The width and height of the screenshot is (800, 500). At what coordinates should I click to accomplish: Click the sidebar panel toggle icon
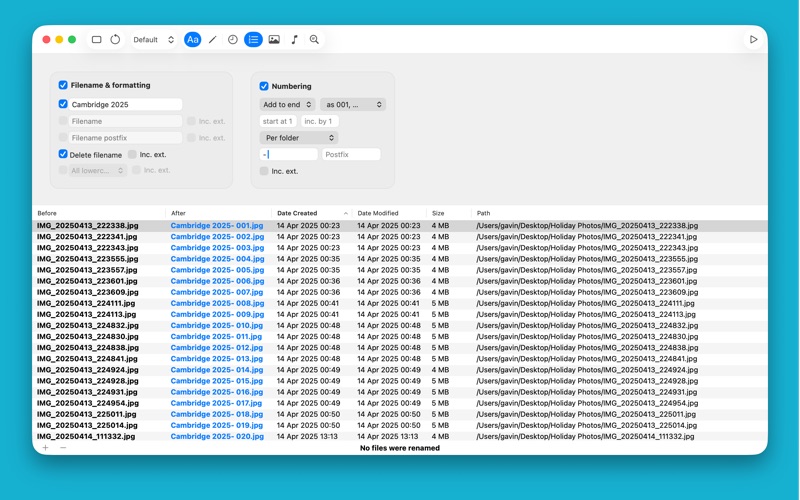click(x=96, y=39)
